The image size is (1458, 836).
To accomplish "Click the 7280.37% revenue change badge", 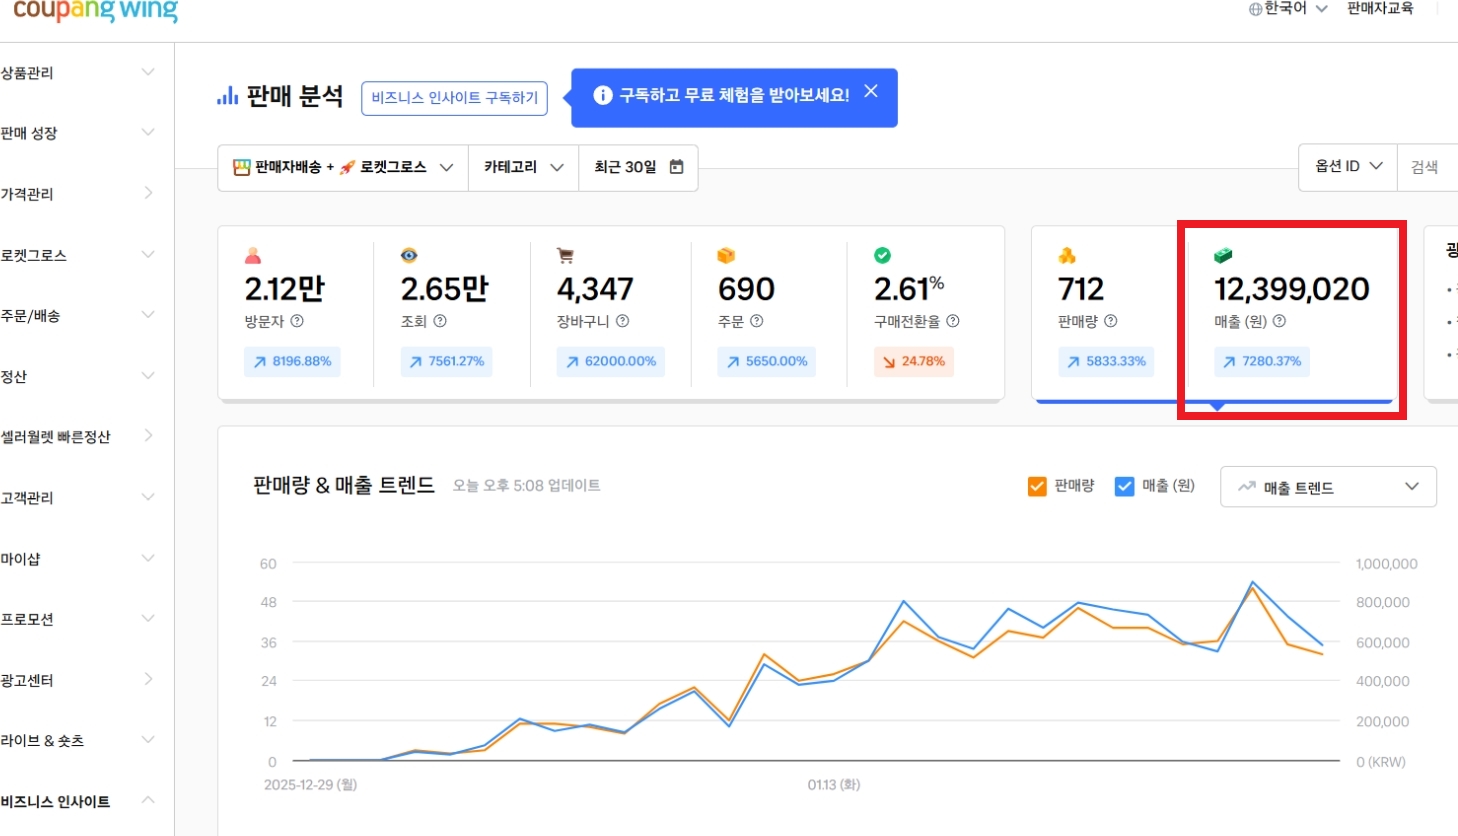I will 1262,361.
